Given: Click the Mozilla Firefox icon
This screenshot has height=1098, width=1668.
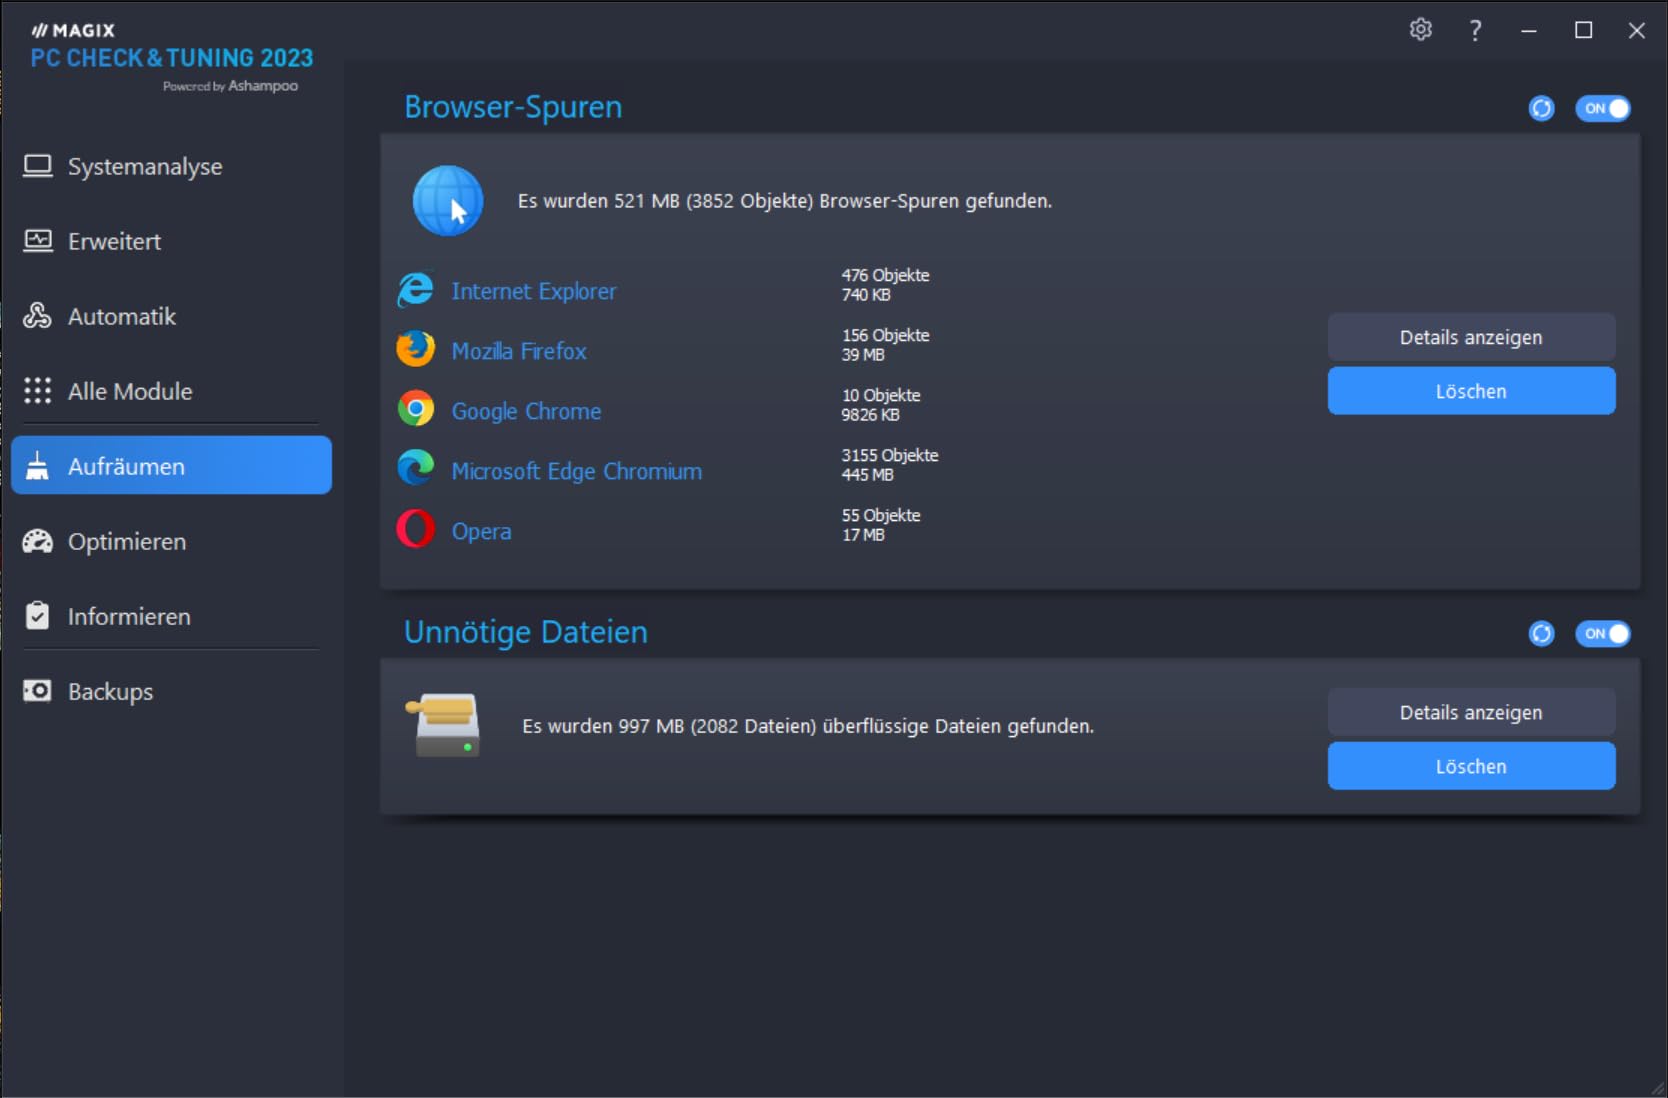Looking at the screenshot, I should [x=415, y=349].
